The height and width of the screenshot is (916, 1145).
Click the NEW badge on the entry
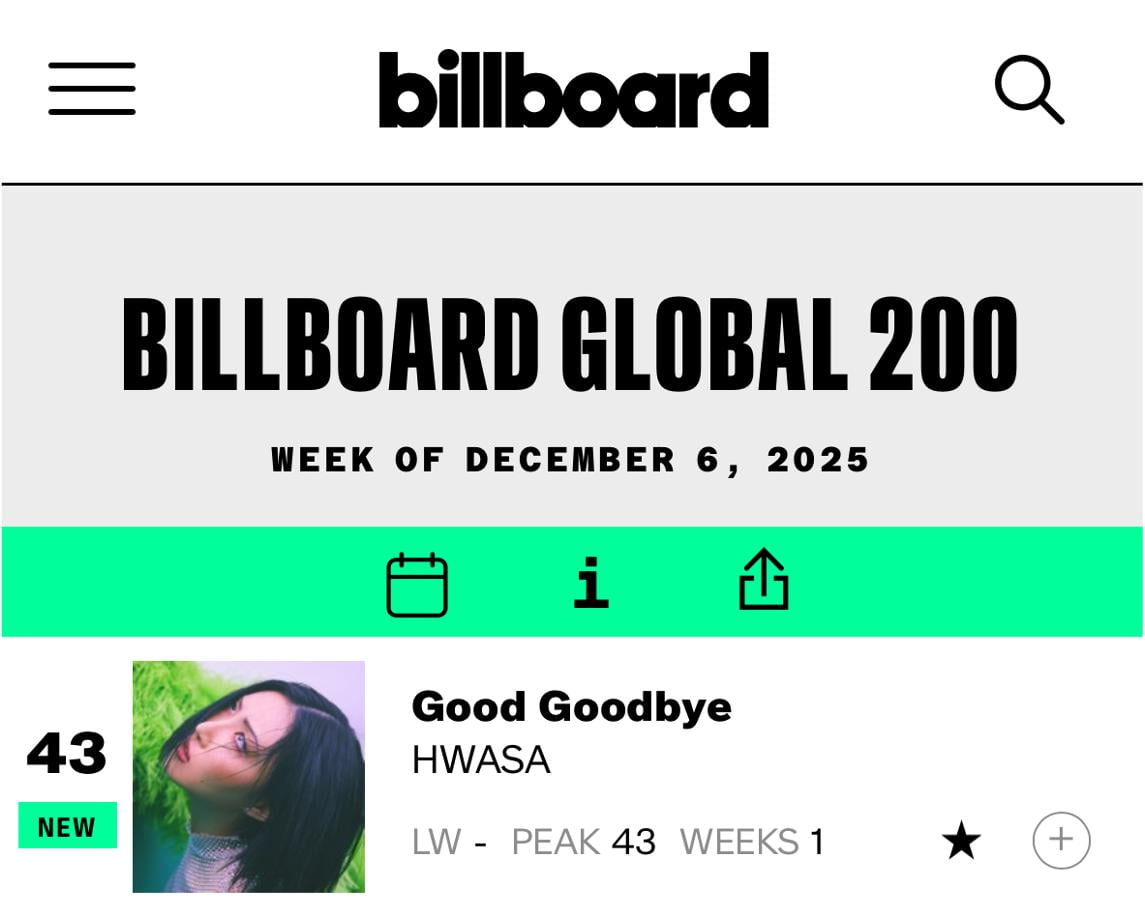[66, 826]
